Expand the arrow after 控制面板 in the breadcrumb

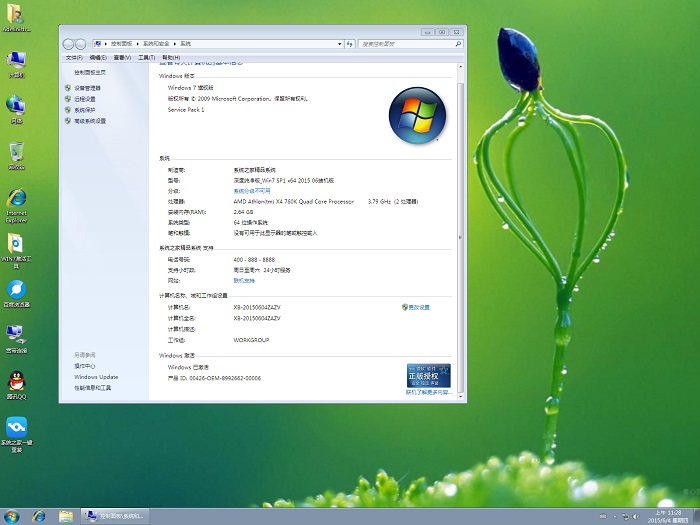(x=139, y=44)
